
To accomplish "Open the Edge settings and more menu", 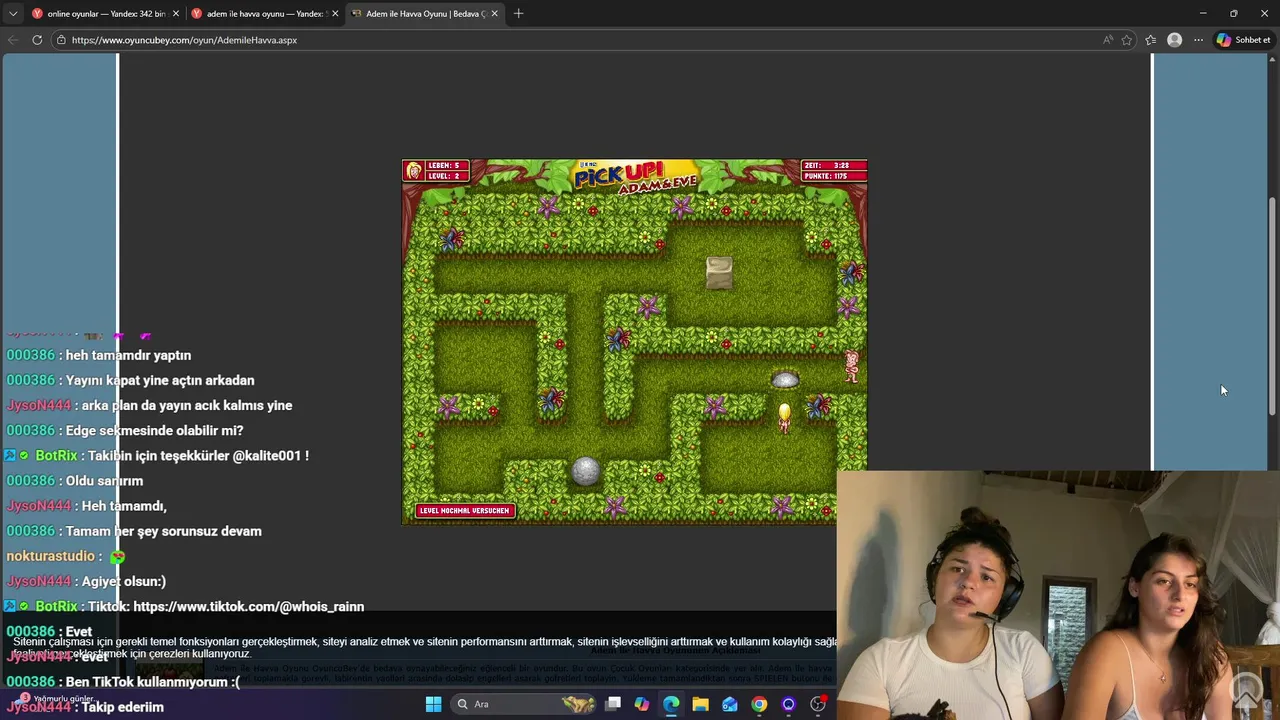I will [x=1198, y=40].
